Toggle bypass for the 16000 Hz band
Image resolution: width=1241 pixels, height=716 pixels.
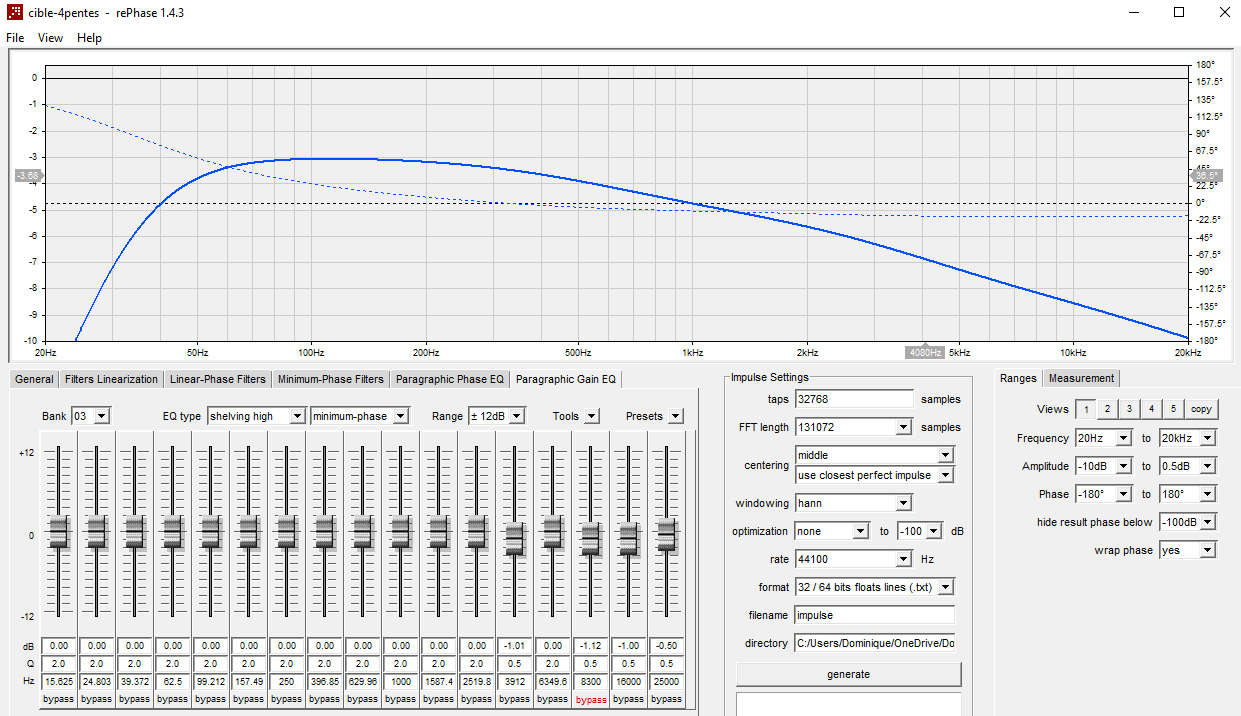coord(629,700)
